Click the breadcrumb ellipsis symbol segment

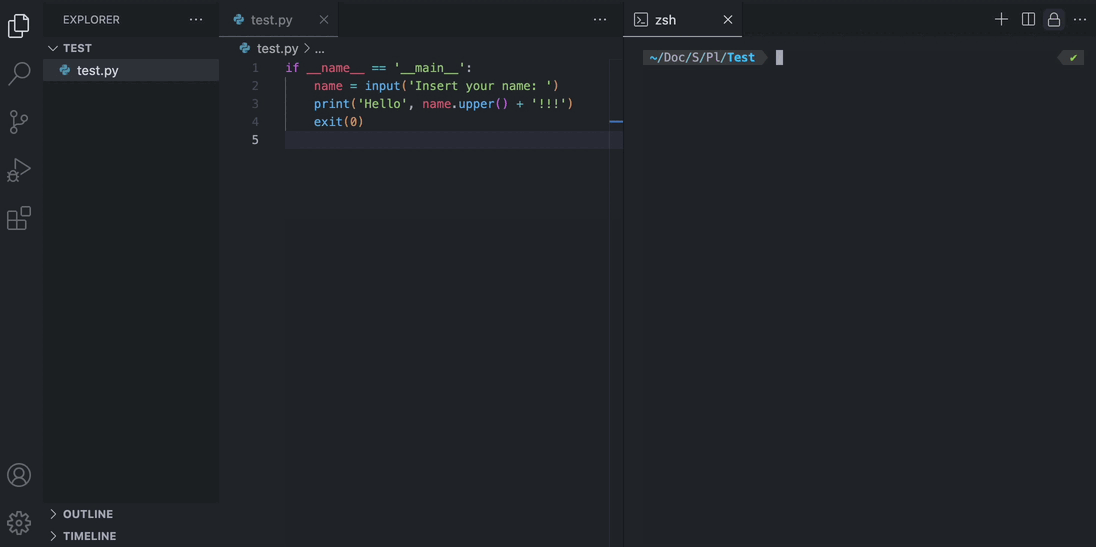[x=319, y=49]
